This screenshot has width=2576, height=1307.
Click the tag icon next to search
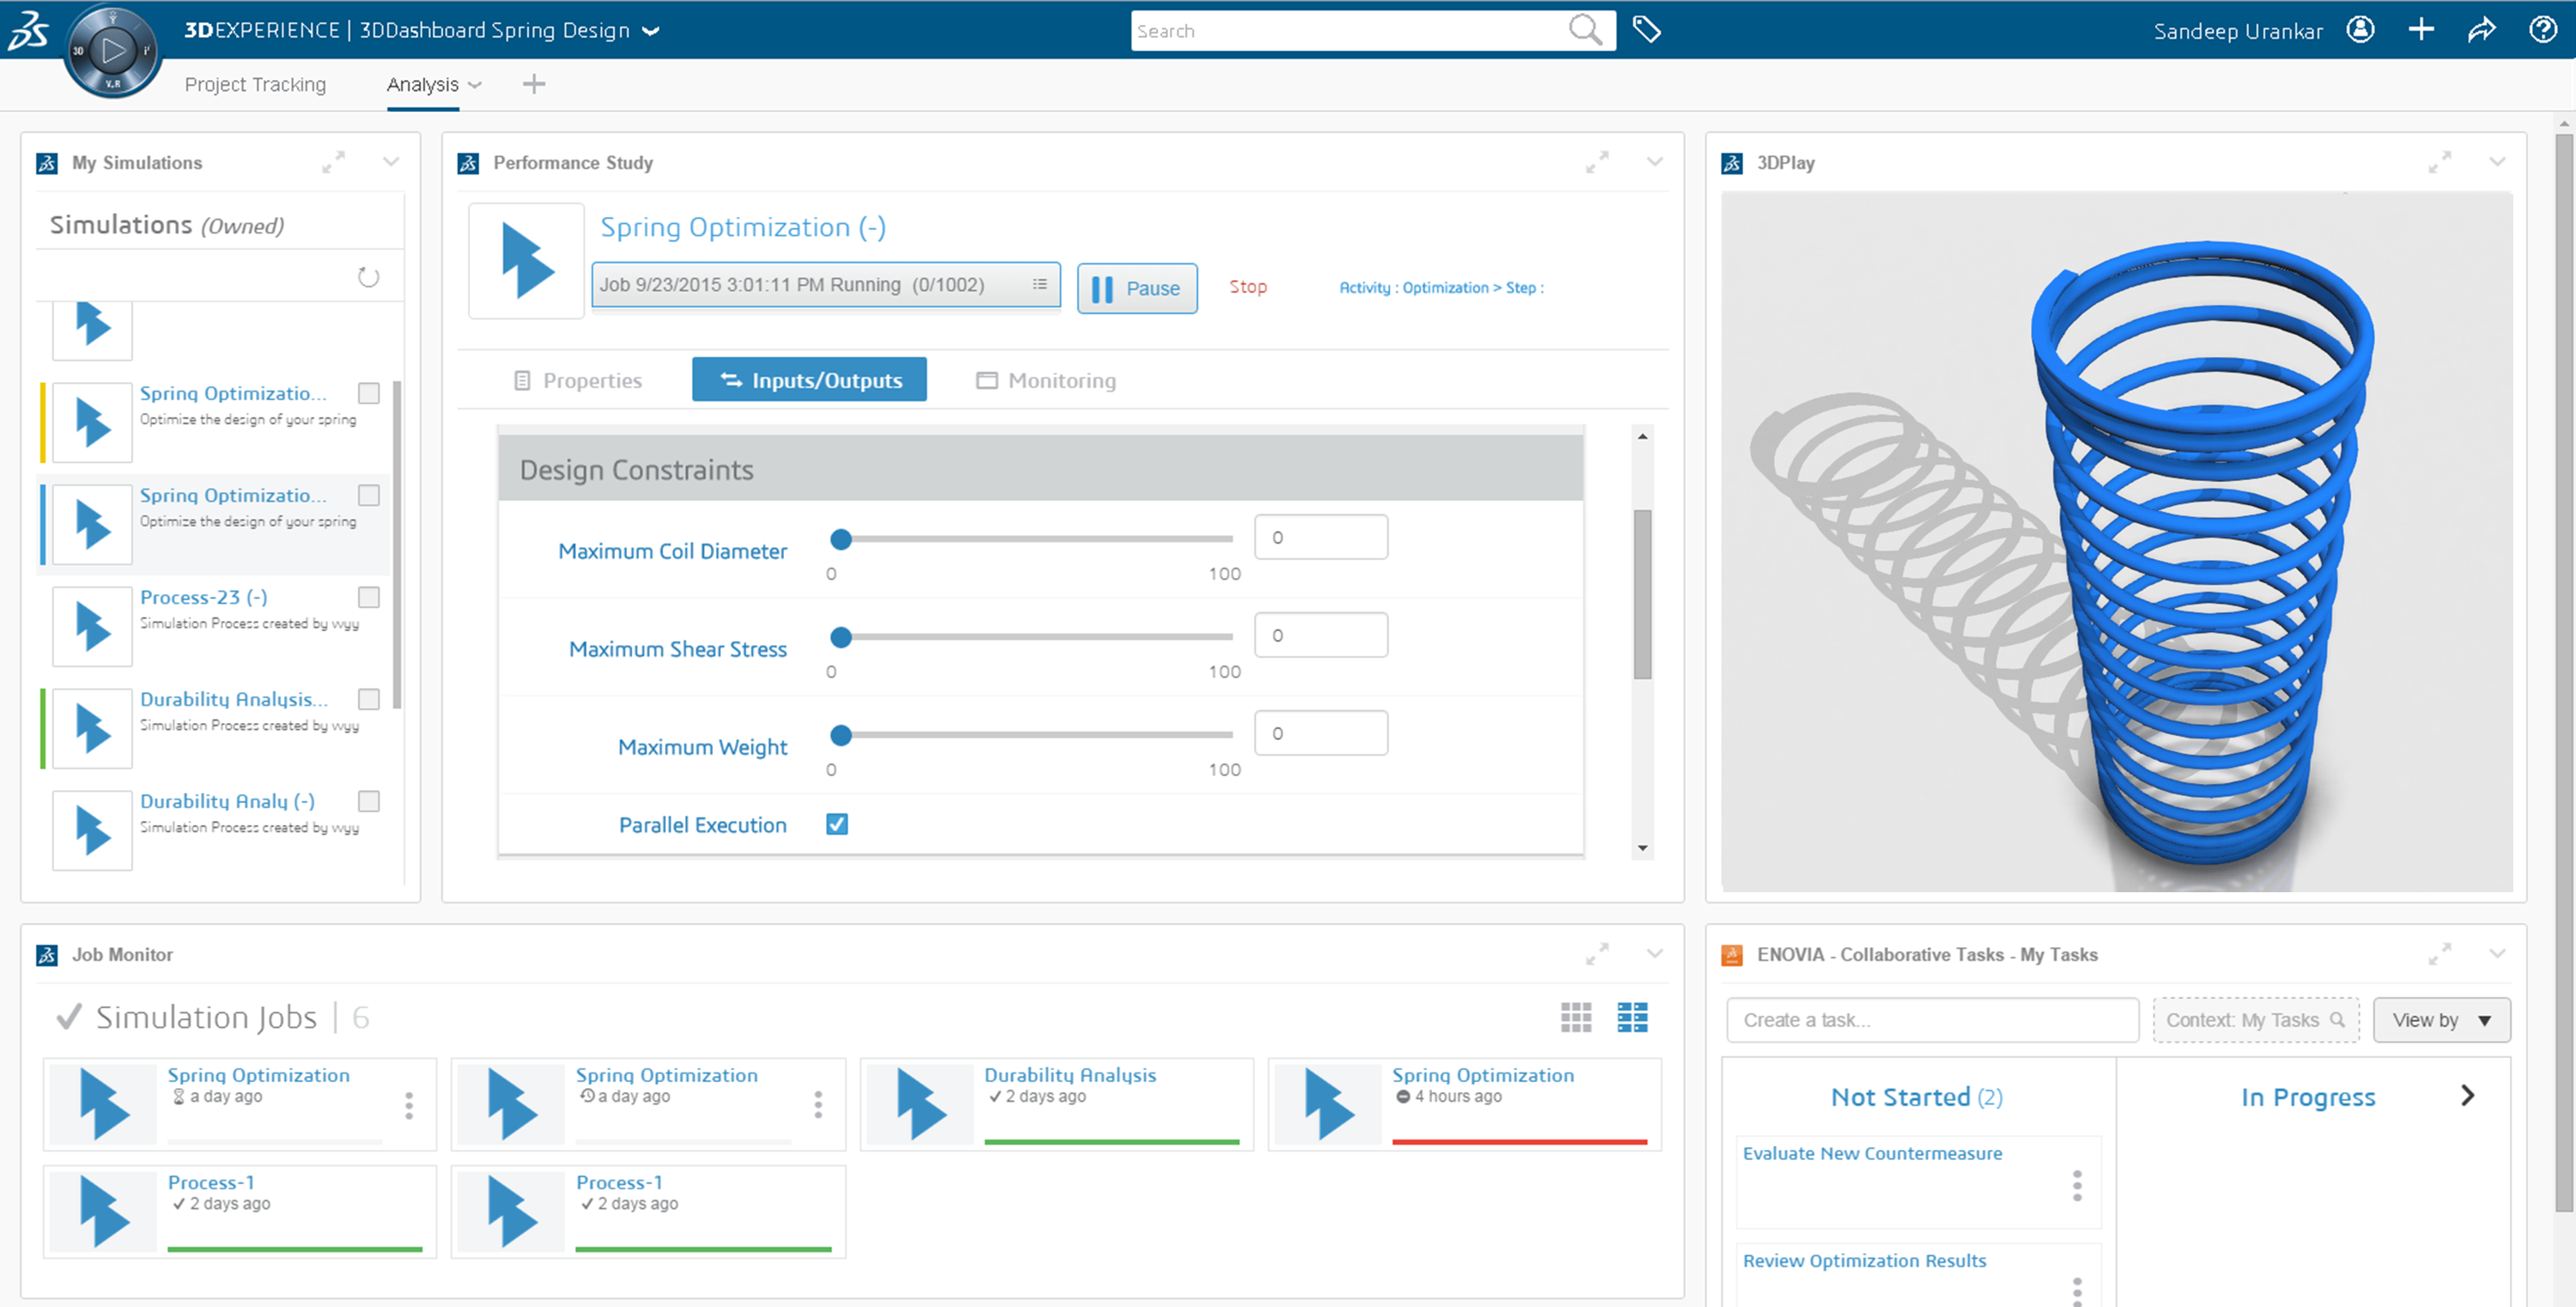1646,30
